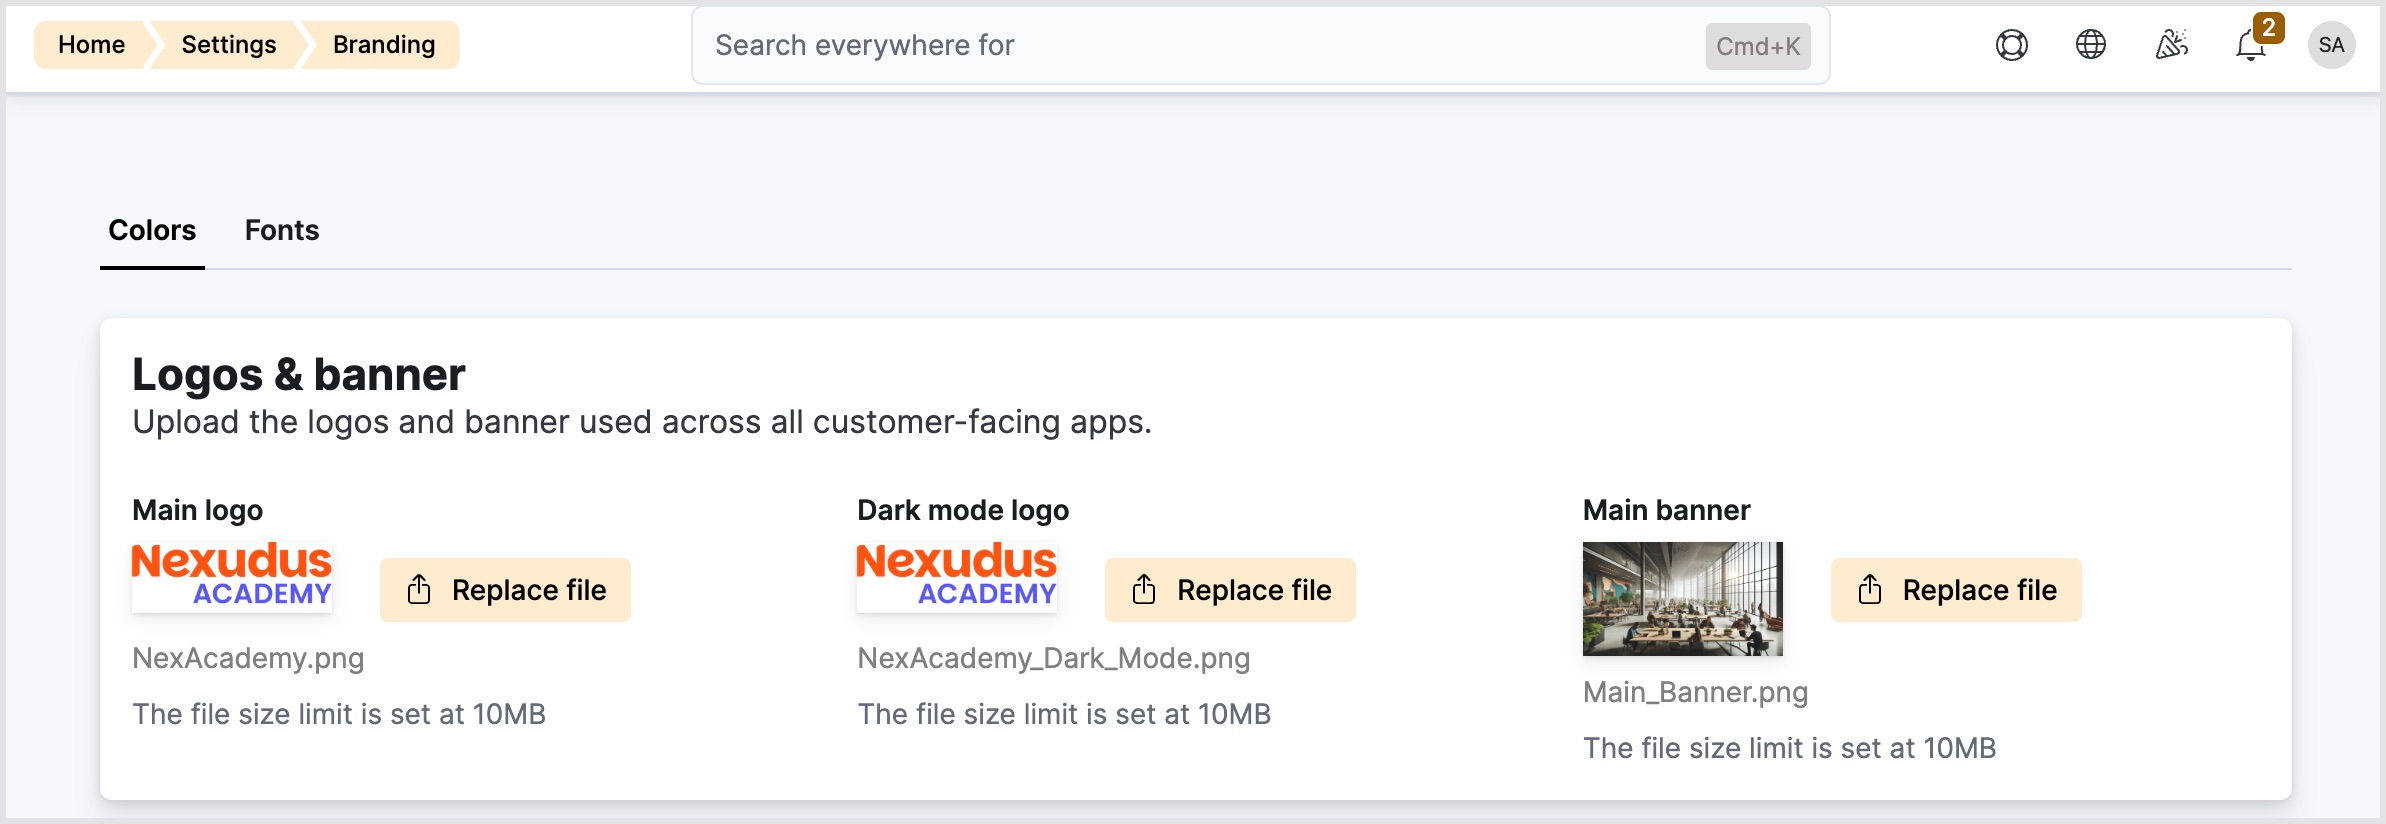Select the Branding breadcrumb
This screenshot has width=2386, height=824.
coord(384,45)
